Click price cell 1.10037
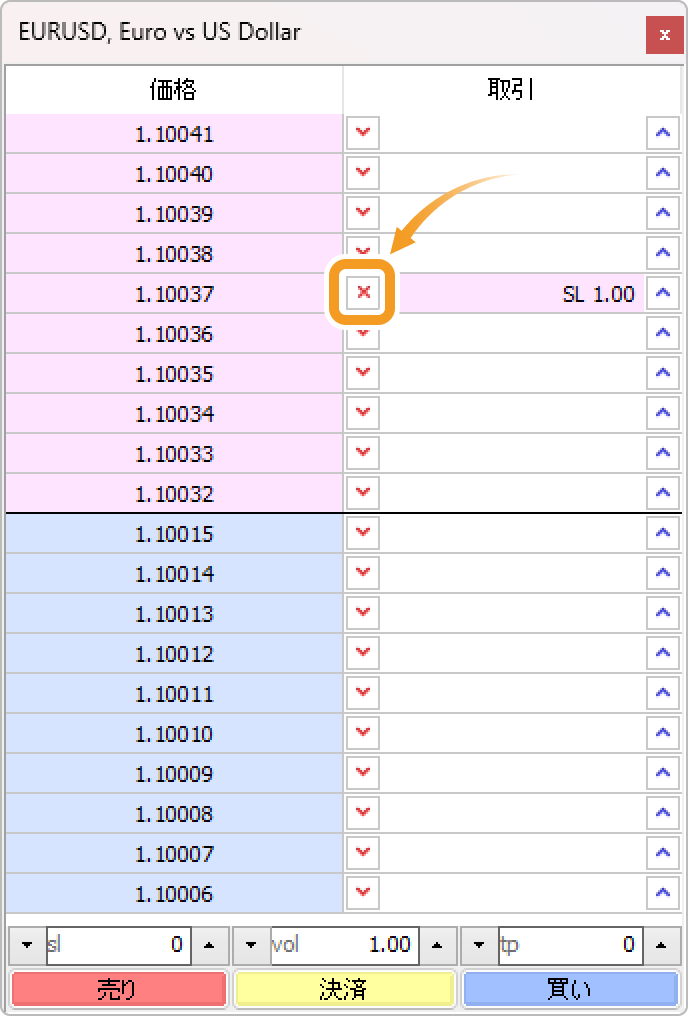The image size is (688, 1016). pyautogui.click(x=174, y=294)
